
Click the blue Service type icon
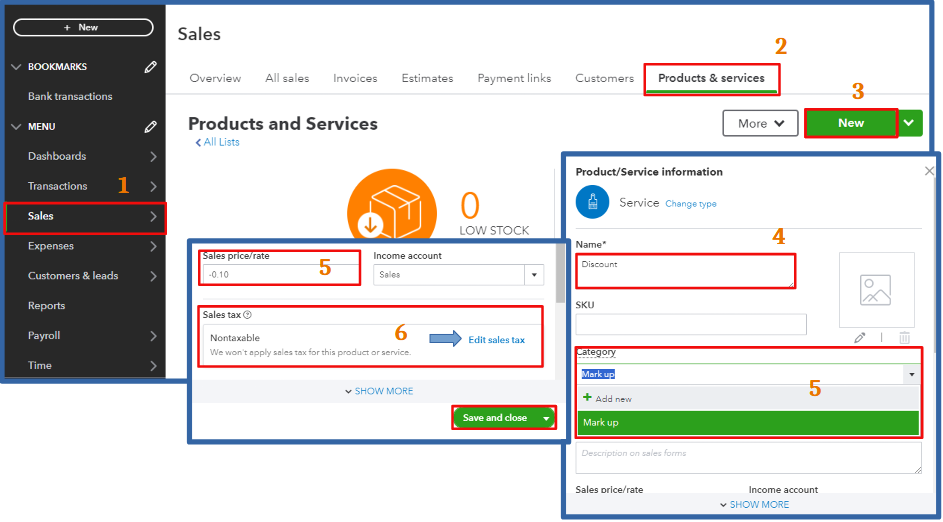click(x=592, y=202)
